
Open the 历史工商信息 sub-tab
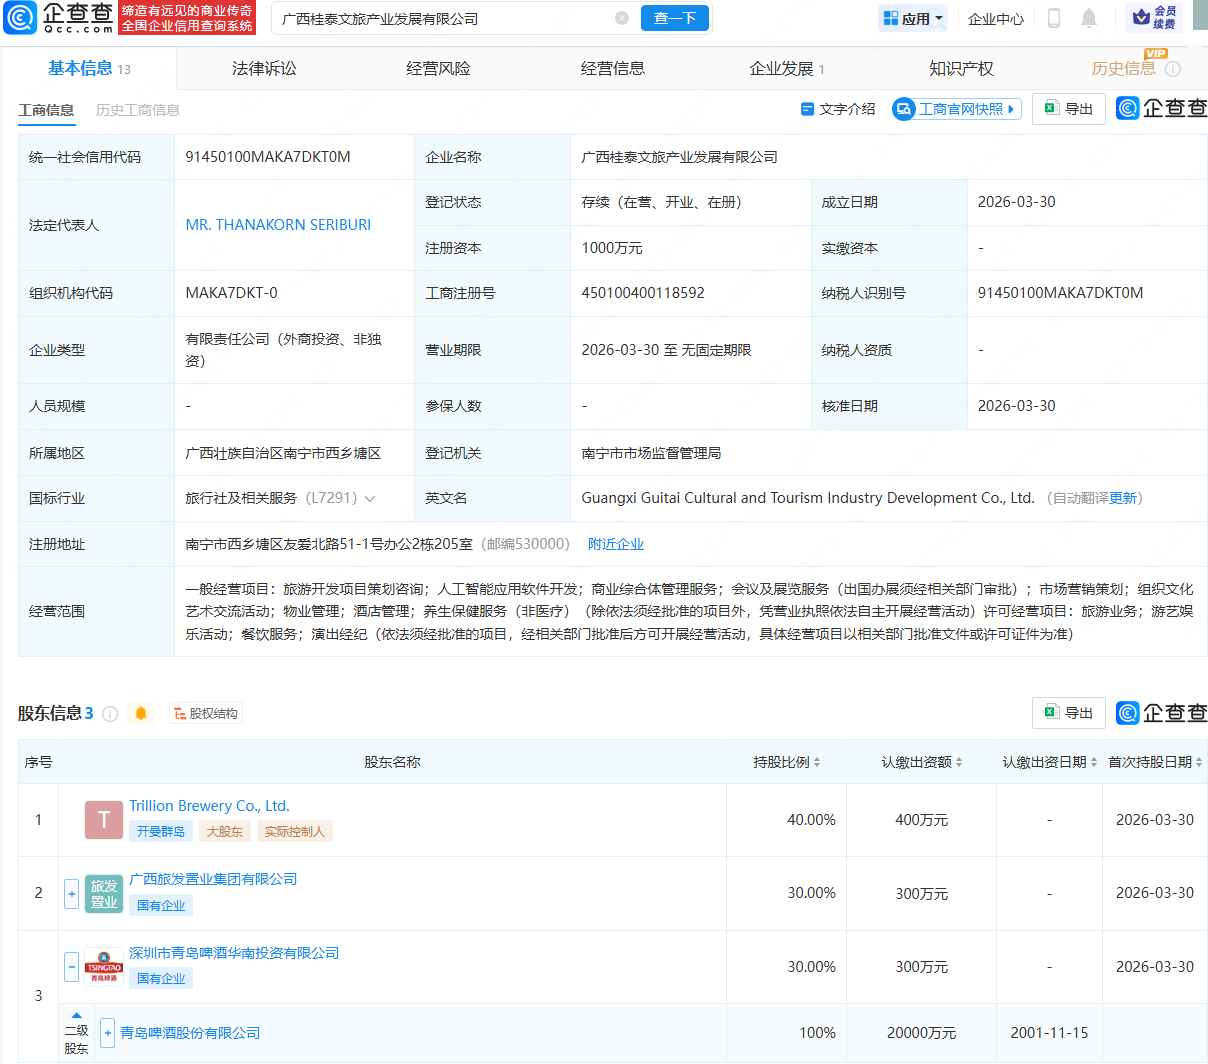coord(136,111)
